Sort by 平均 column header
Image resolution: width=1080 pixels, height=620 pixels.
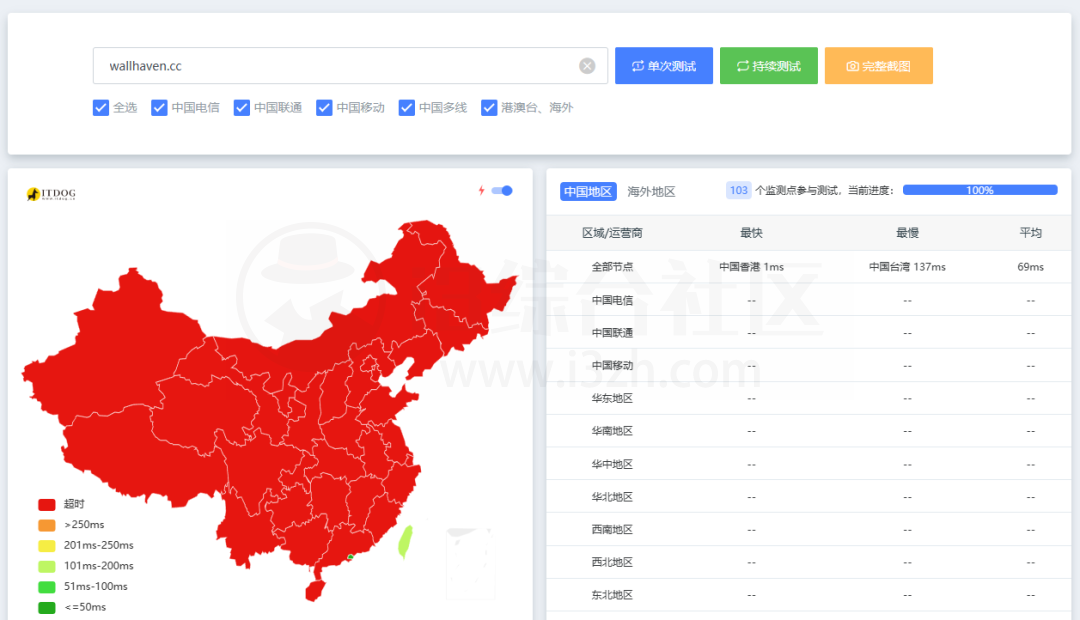pos(1030,233)
